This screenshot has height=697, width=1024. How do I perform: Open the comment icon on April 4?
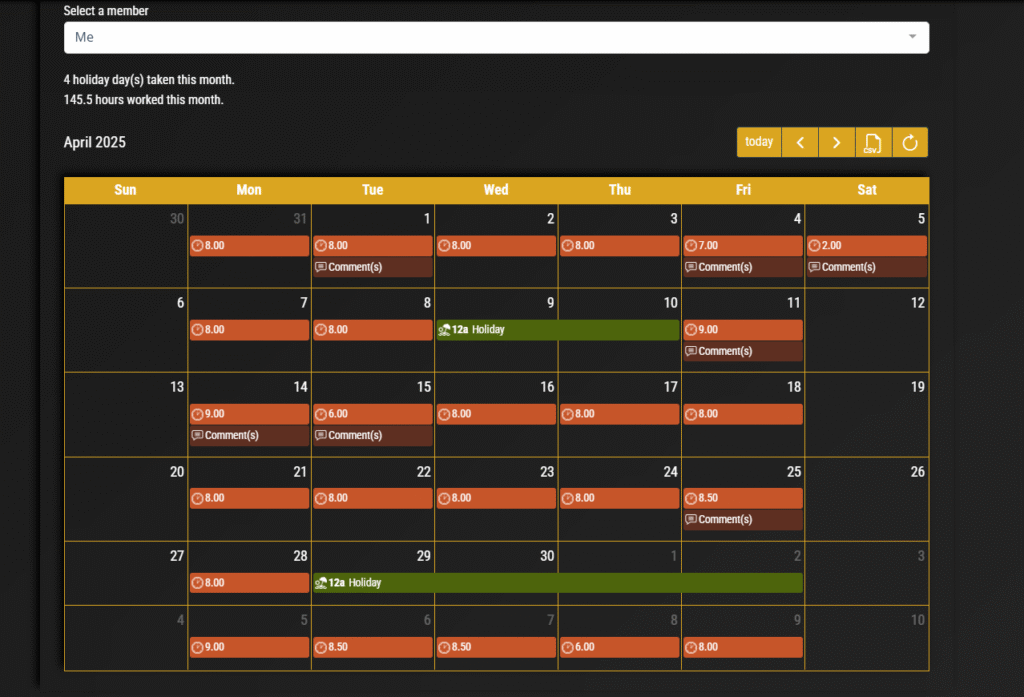click(692, 267)
